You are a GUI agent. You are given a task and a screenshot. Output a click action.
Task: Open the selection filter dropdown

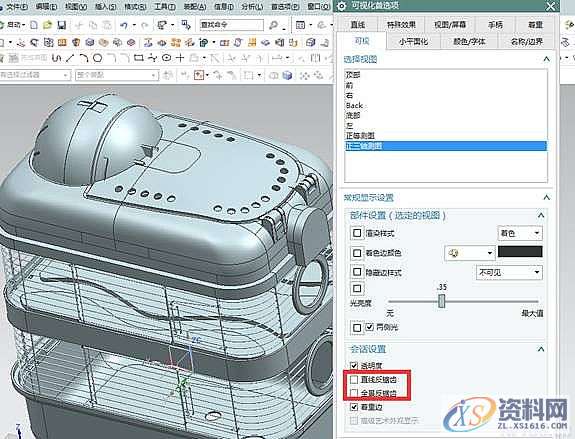(35, 75)
